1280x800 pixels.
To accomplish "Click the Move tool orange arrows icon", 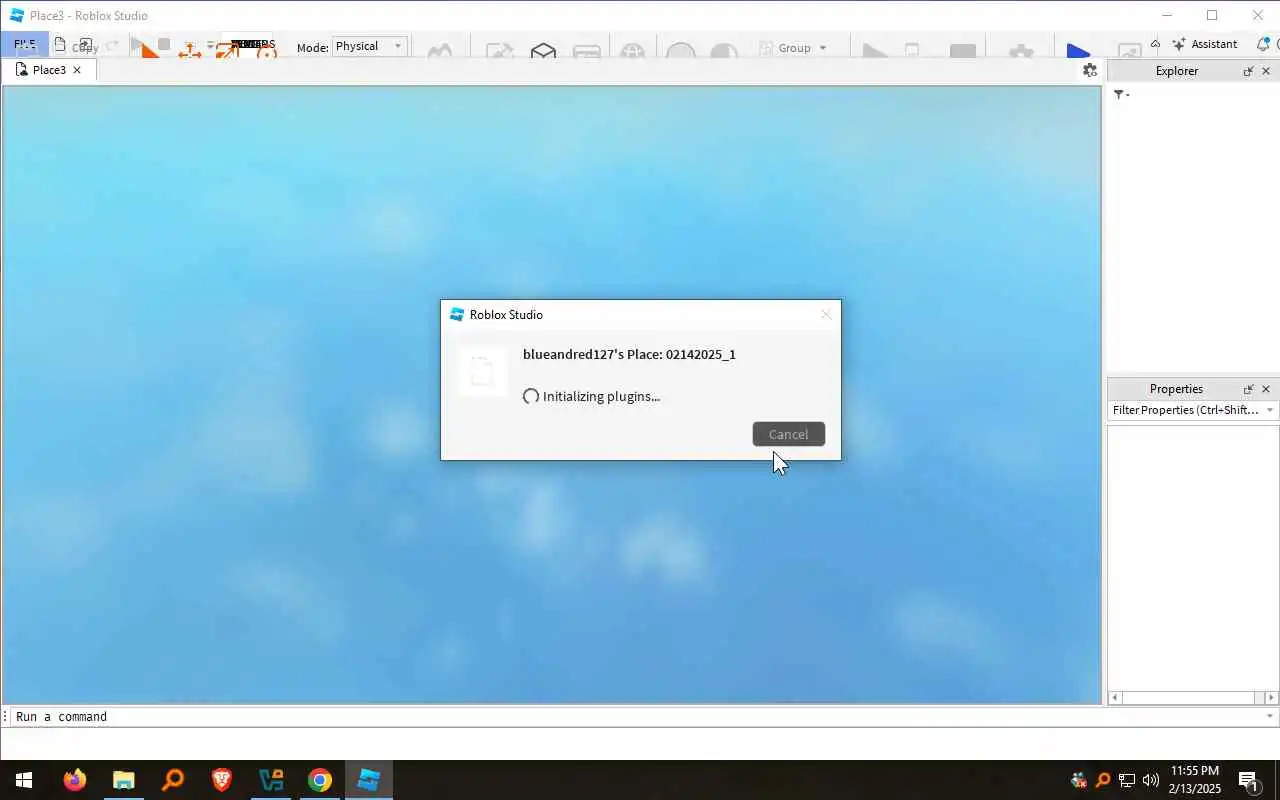I will pyautogui.click(x=189, y=50).
